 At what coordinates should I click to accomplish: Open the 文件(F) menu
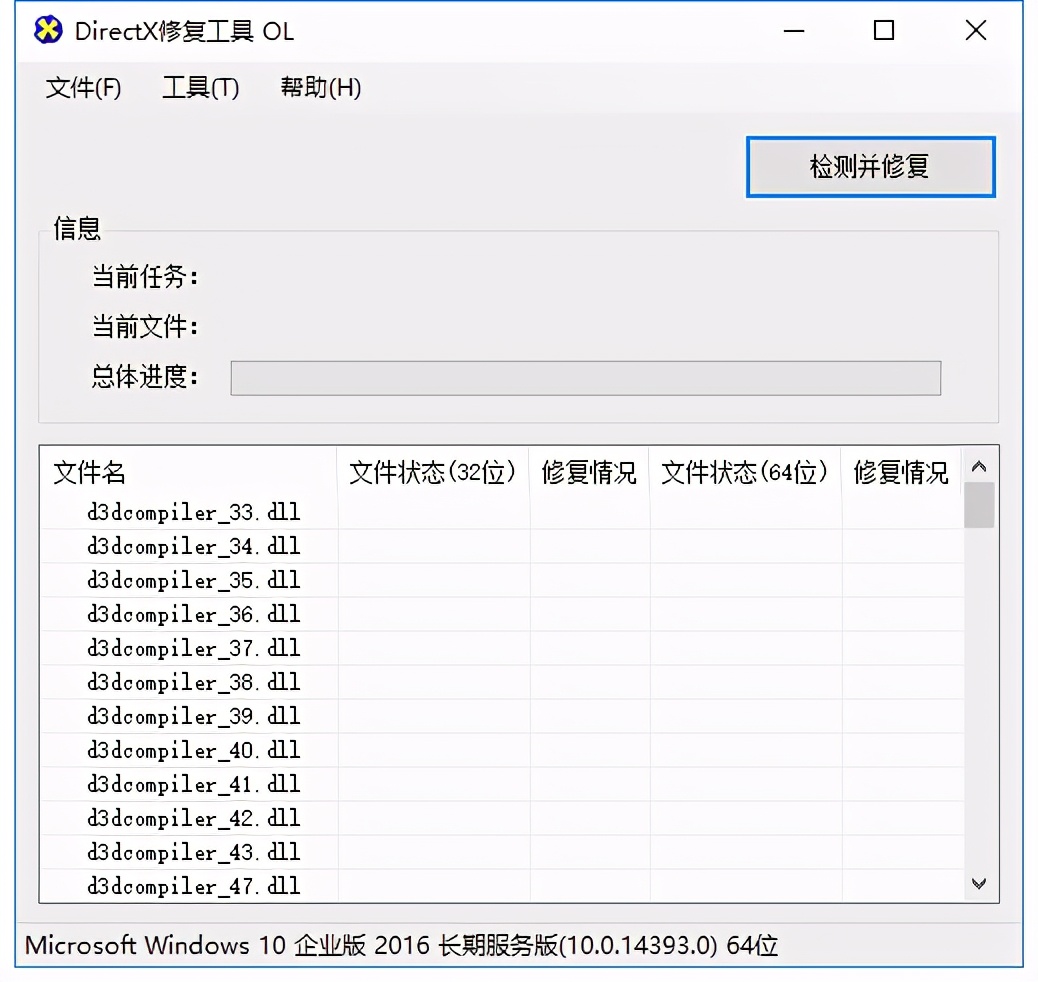point(83,87)
